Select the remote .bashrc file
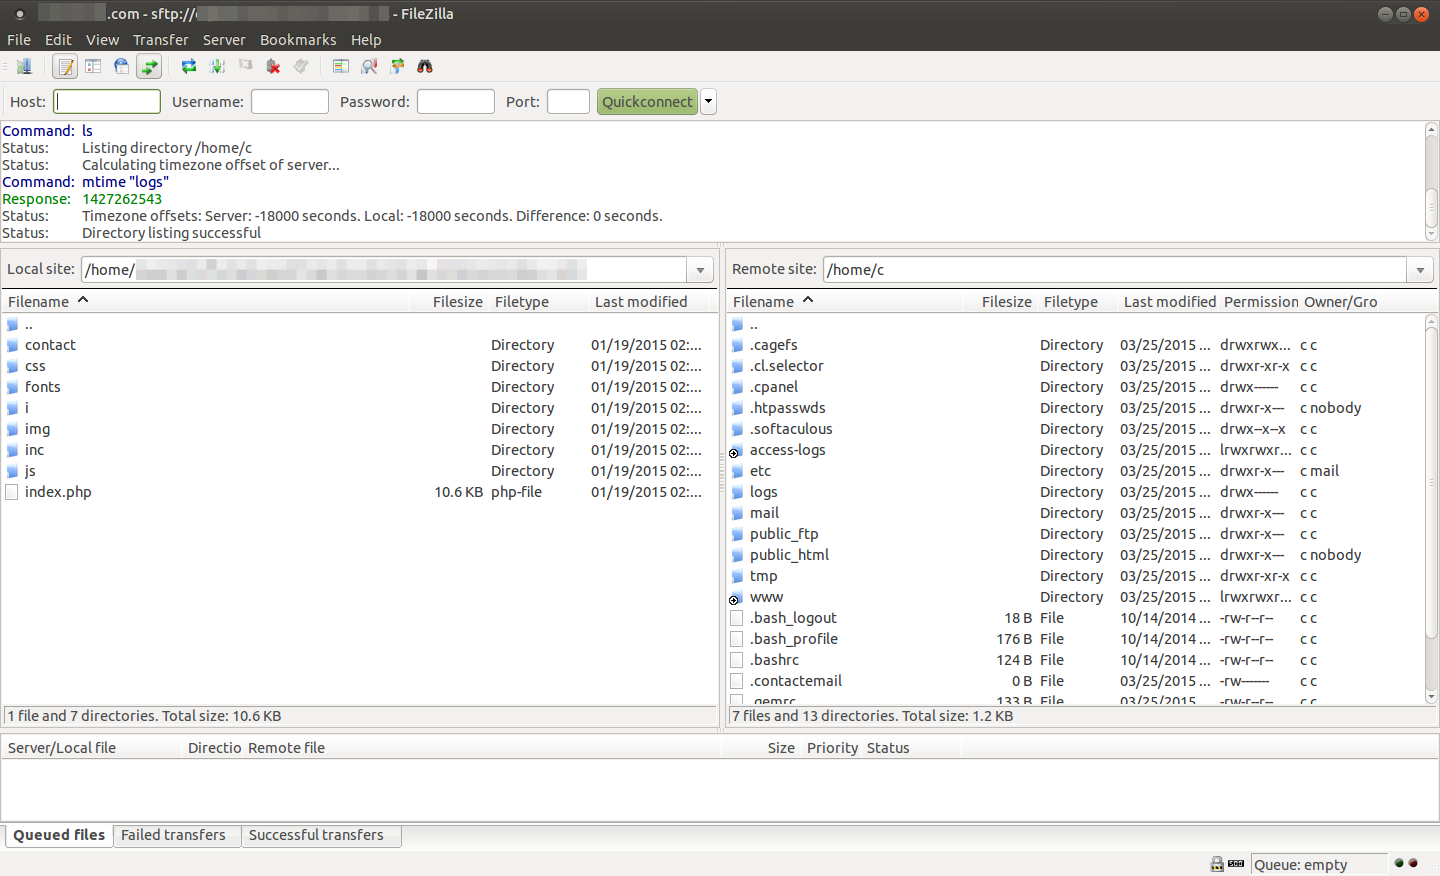 pyautogui.click(x=774, y=660)
